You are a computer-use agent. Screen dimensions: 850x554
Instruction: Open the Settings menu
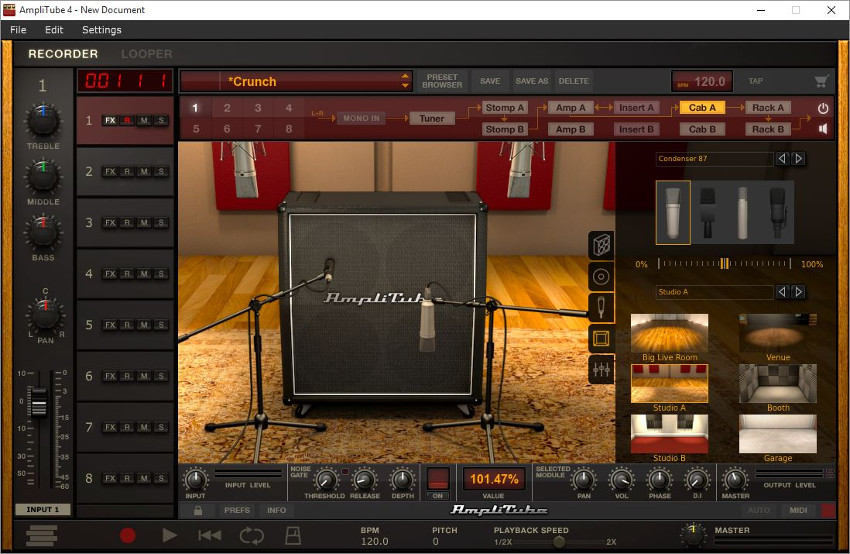[x=101, y=30]
